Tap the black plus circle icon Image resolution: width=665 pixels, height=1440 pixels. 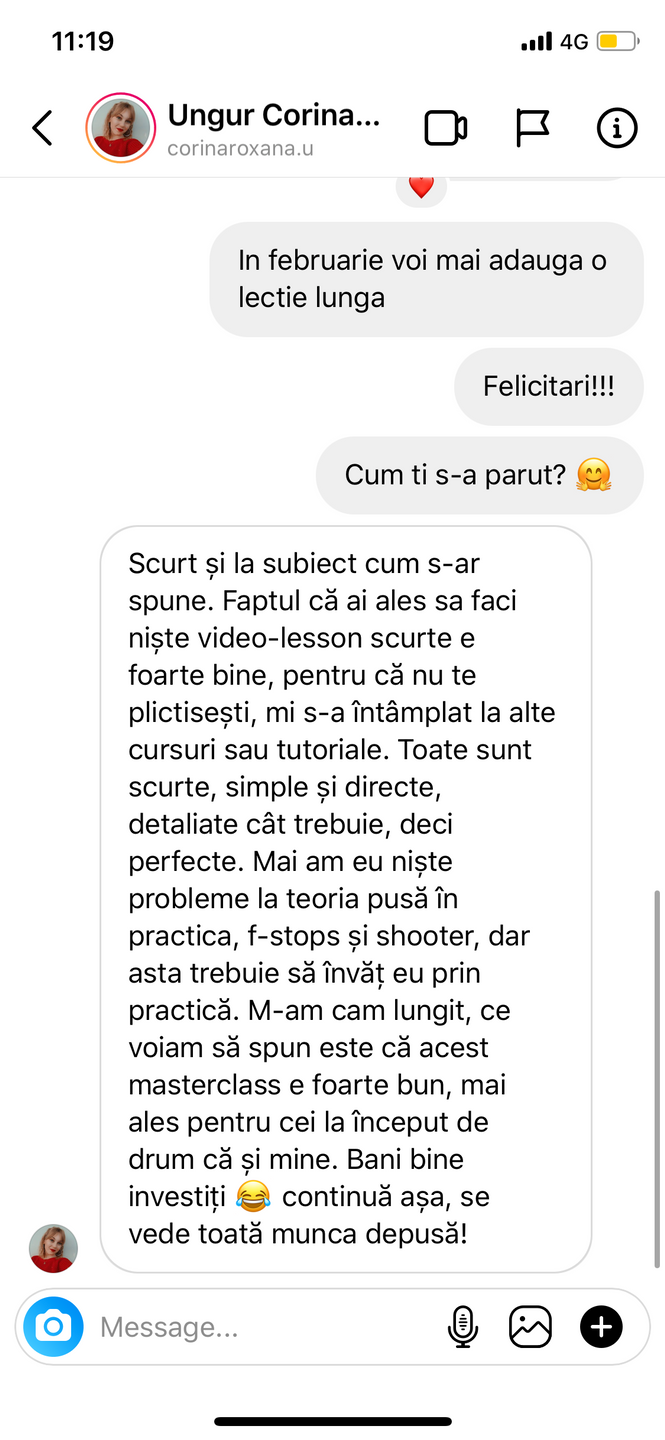[x=601, y=1327]
